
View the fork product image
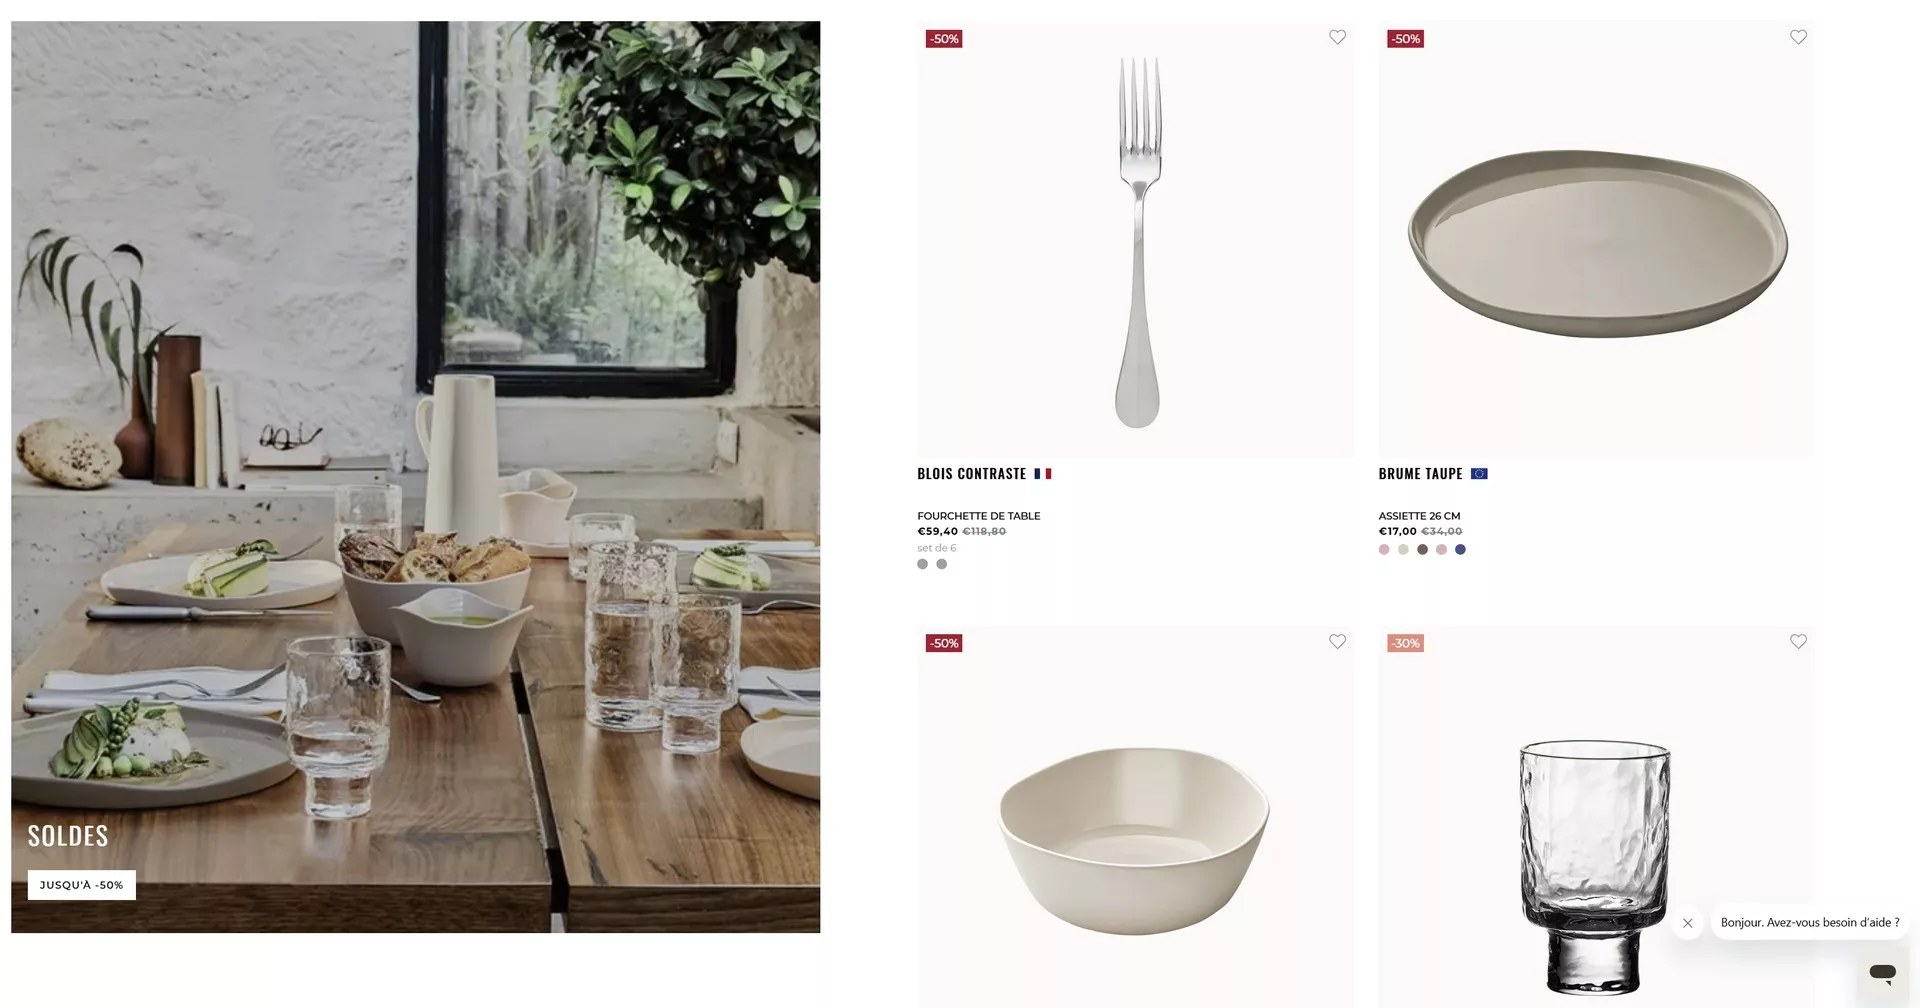click(1136, 240)
